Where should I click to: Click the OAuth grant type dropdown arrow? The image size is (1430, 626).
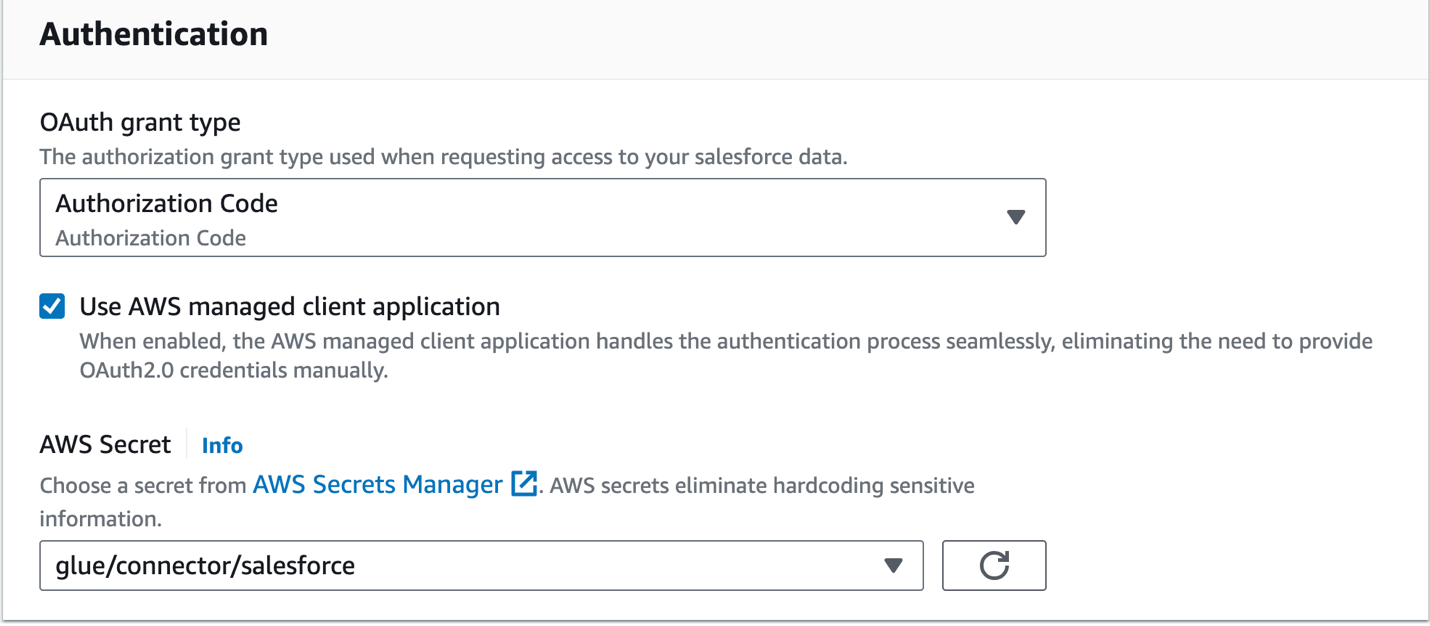pos(1016,217)
